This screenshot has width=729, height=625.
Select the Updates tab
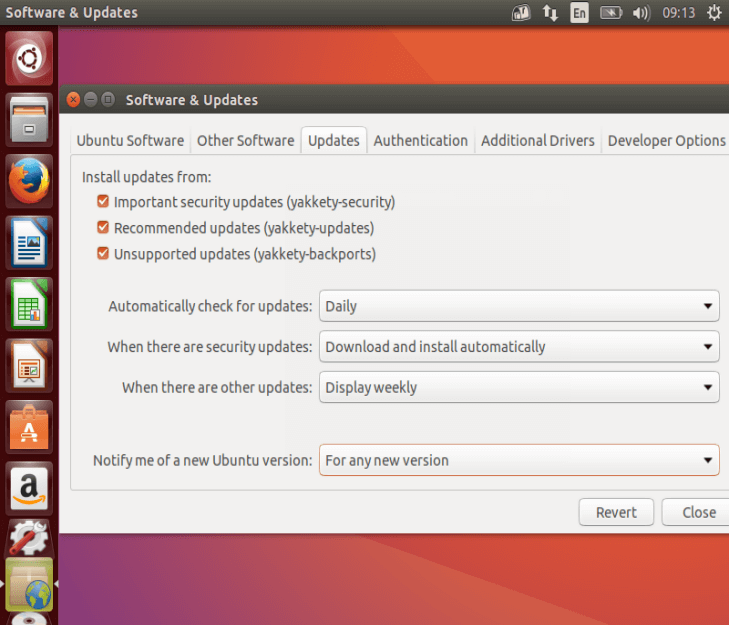click(334, 140)
